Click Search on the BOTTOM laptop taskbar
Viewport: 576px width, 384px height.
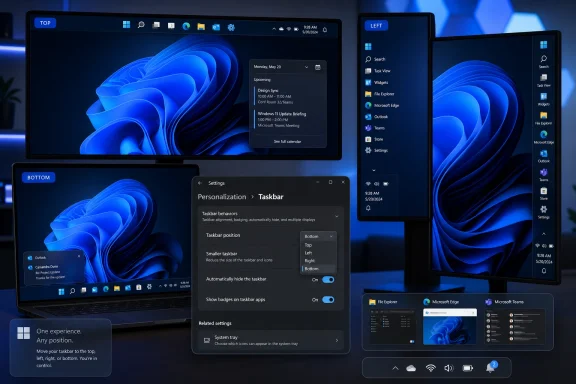[72, 291]
